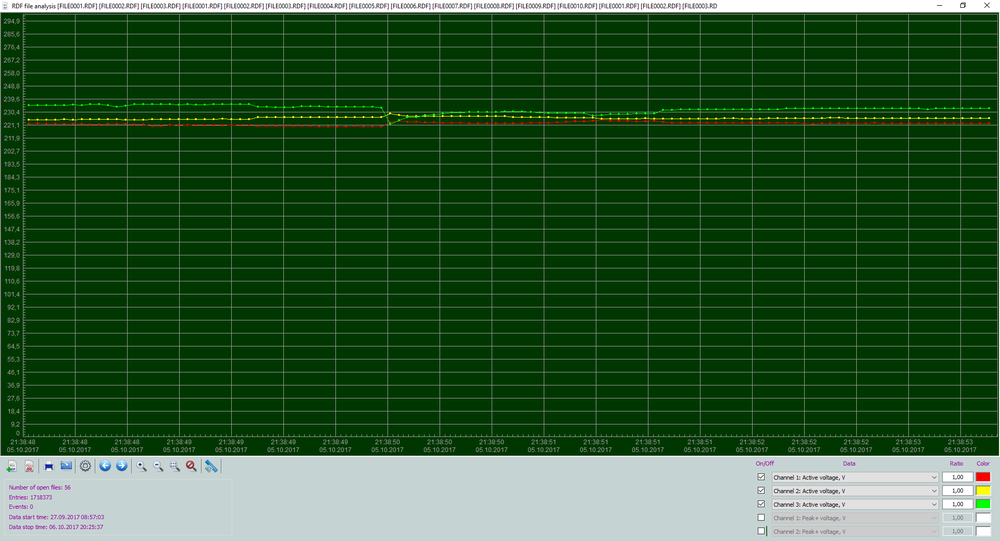Print the chart with the printer icon

49,466
